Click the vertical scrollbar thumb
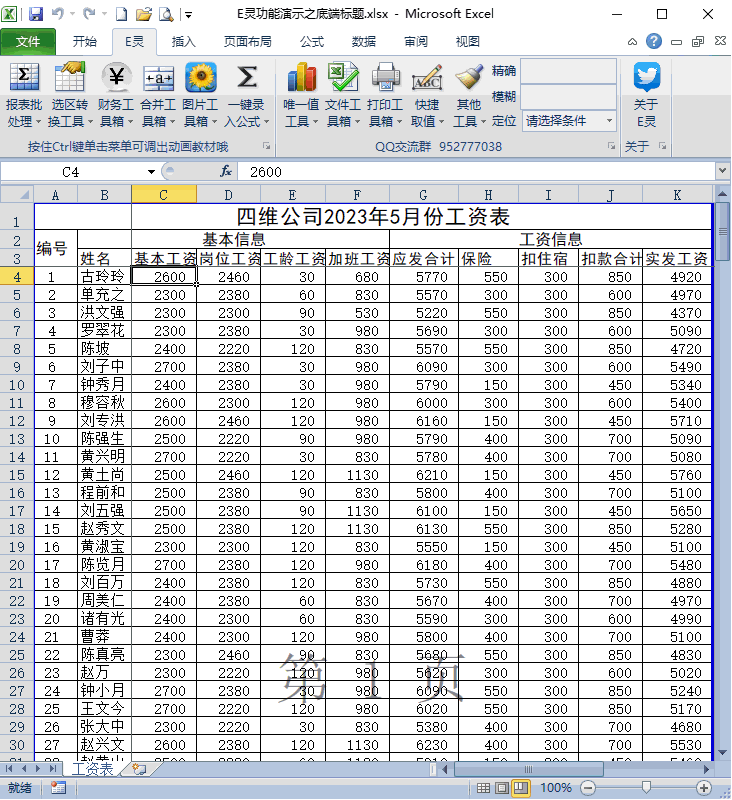Screen dimensions: 732x800 pos(722,232)
